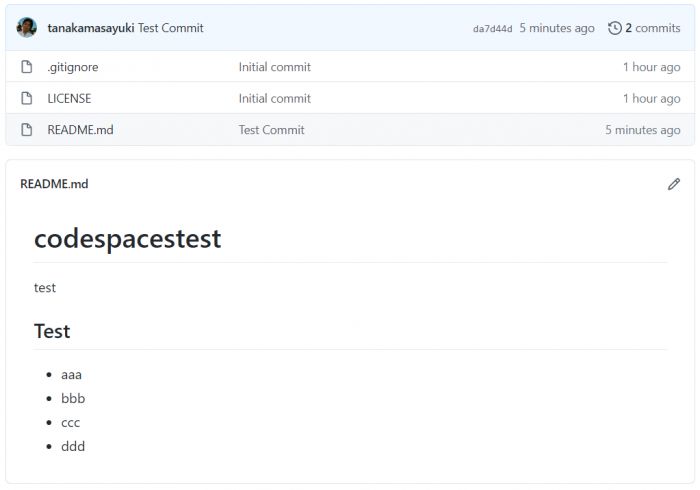Open Initial commit link in .gitignore row

pyautogui.click(x=274, y=67)
